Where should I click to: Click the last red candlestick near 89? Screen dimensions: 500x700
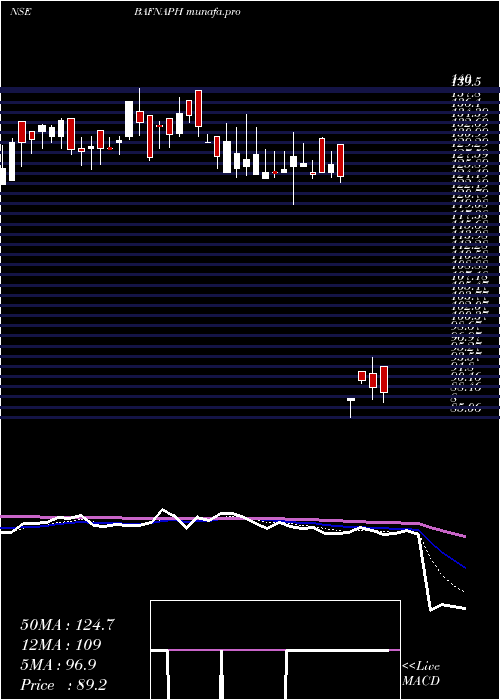coord(384,379)
